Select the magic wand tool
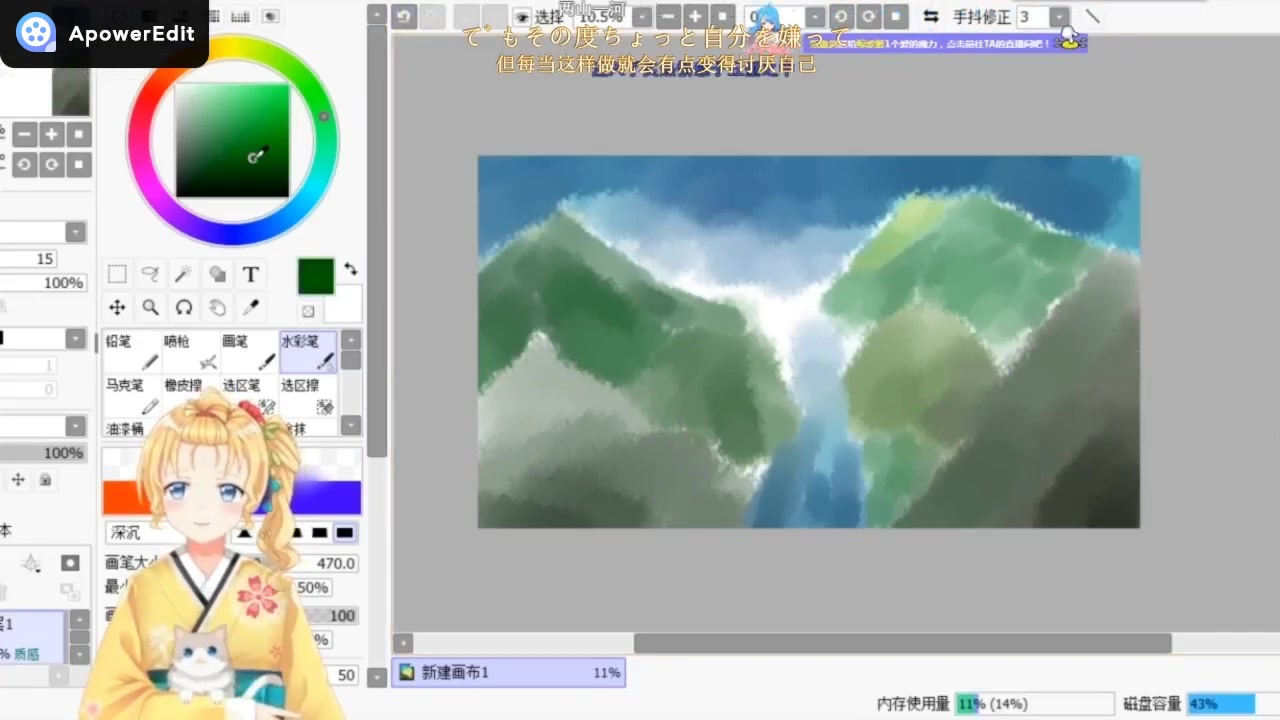Screen dimensions: 1280x720 click(x=183, y=274)
